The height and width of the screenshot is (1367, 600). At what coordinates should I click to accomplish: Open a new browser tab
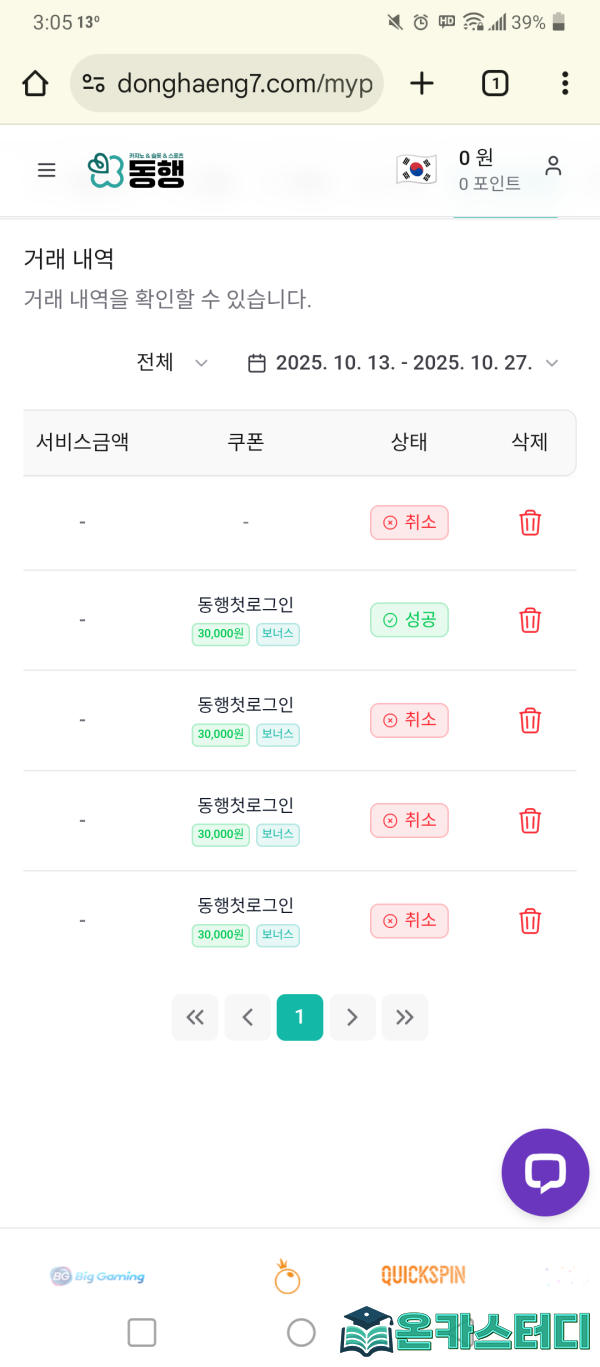(422, 83)
